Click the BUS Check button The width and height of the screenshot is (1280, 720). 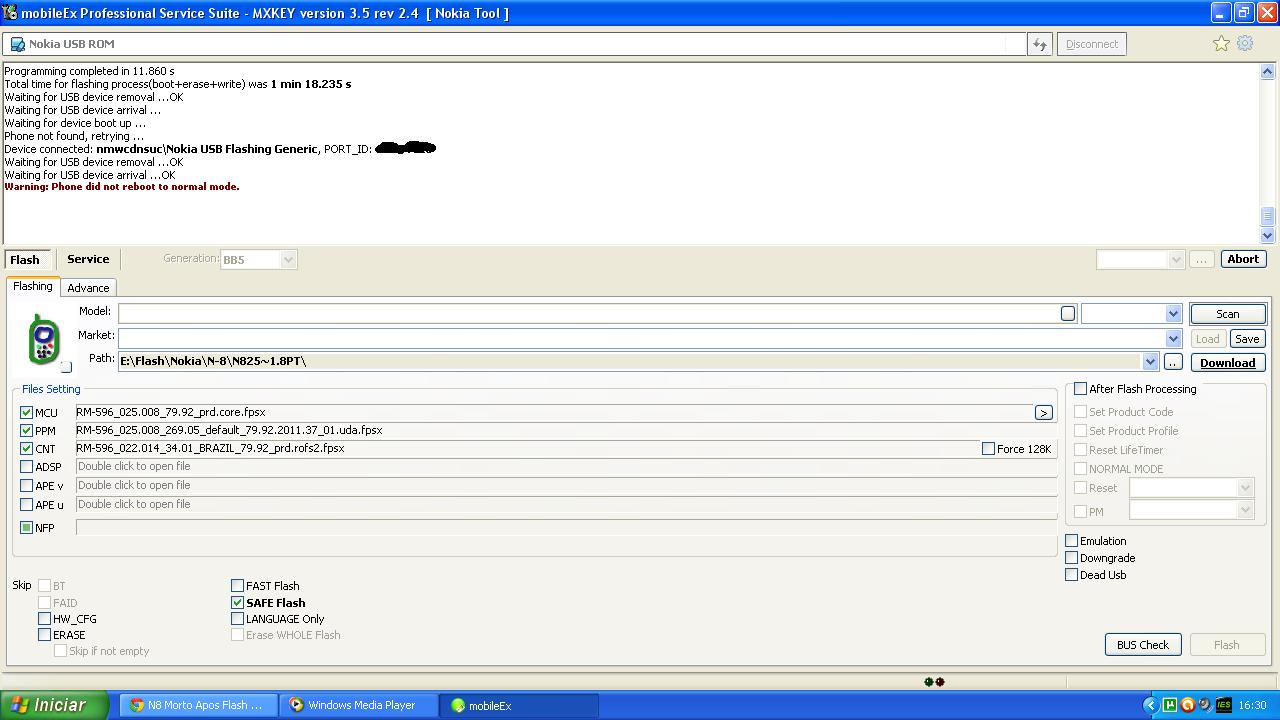[1142, 645]
